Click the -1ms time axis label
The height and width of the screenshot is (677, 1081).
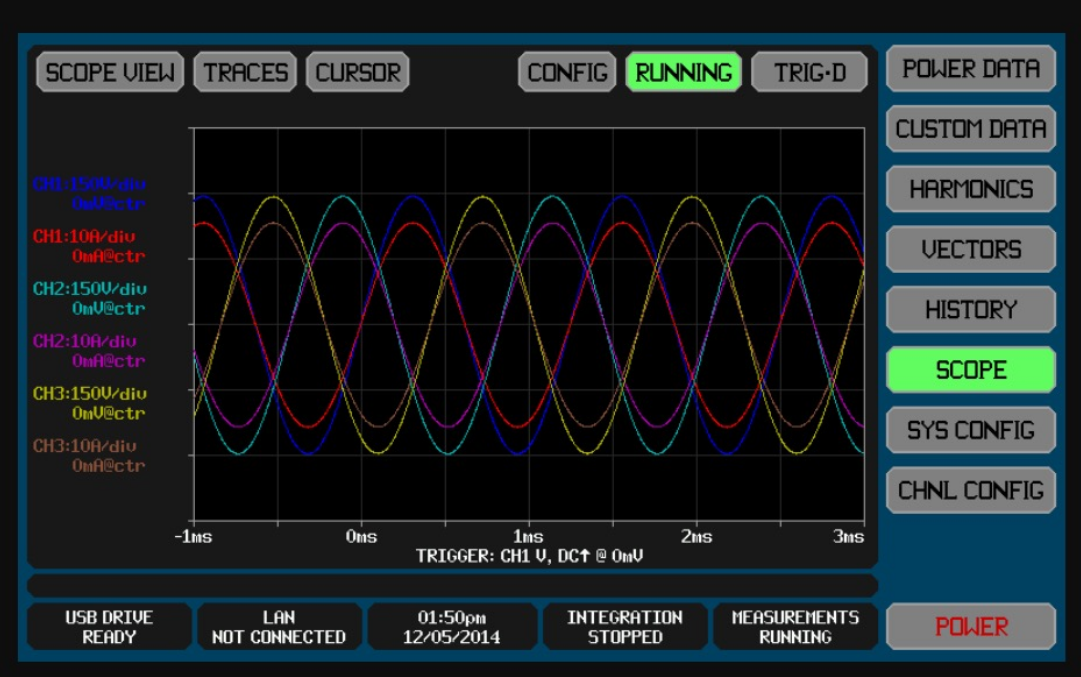click(x=193, y=536)
